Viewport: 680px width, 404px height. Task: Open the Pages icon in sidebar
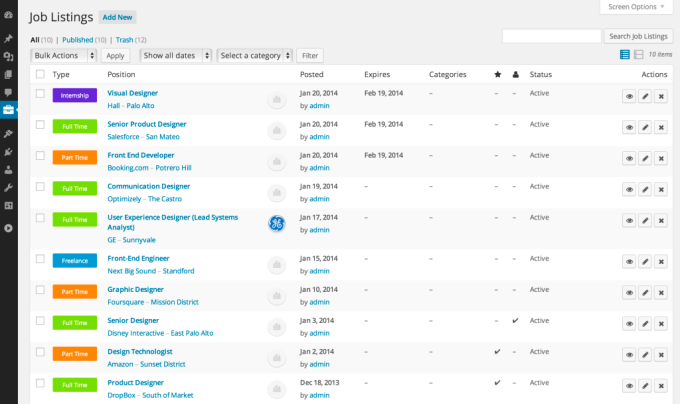coord(8,75)
